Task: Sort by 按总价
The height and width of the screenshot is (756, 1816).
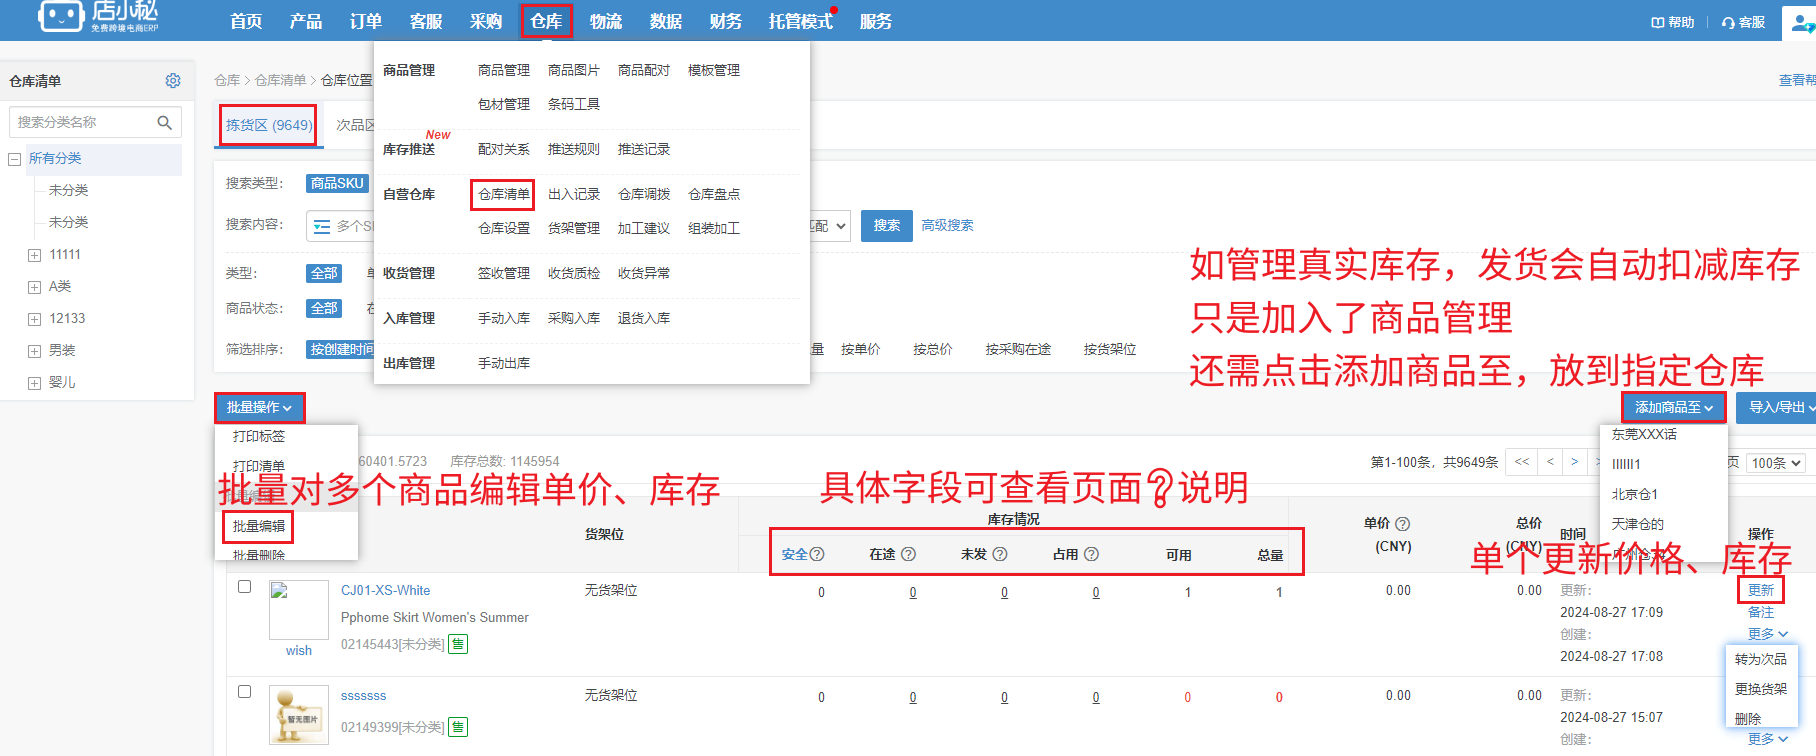Action: (933, 350)
